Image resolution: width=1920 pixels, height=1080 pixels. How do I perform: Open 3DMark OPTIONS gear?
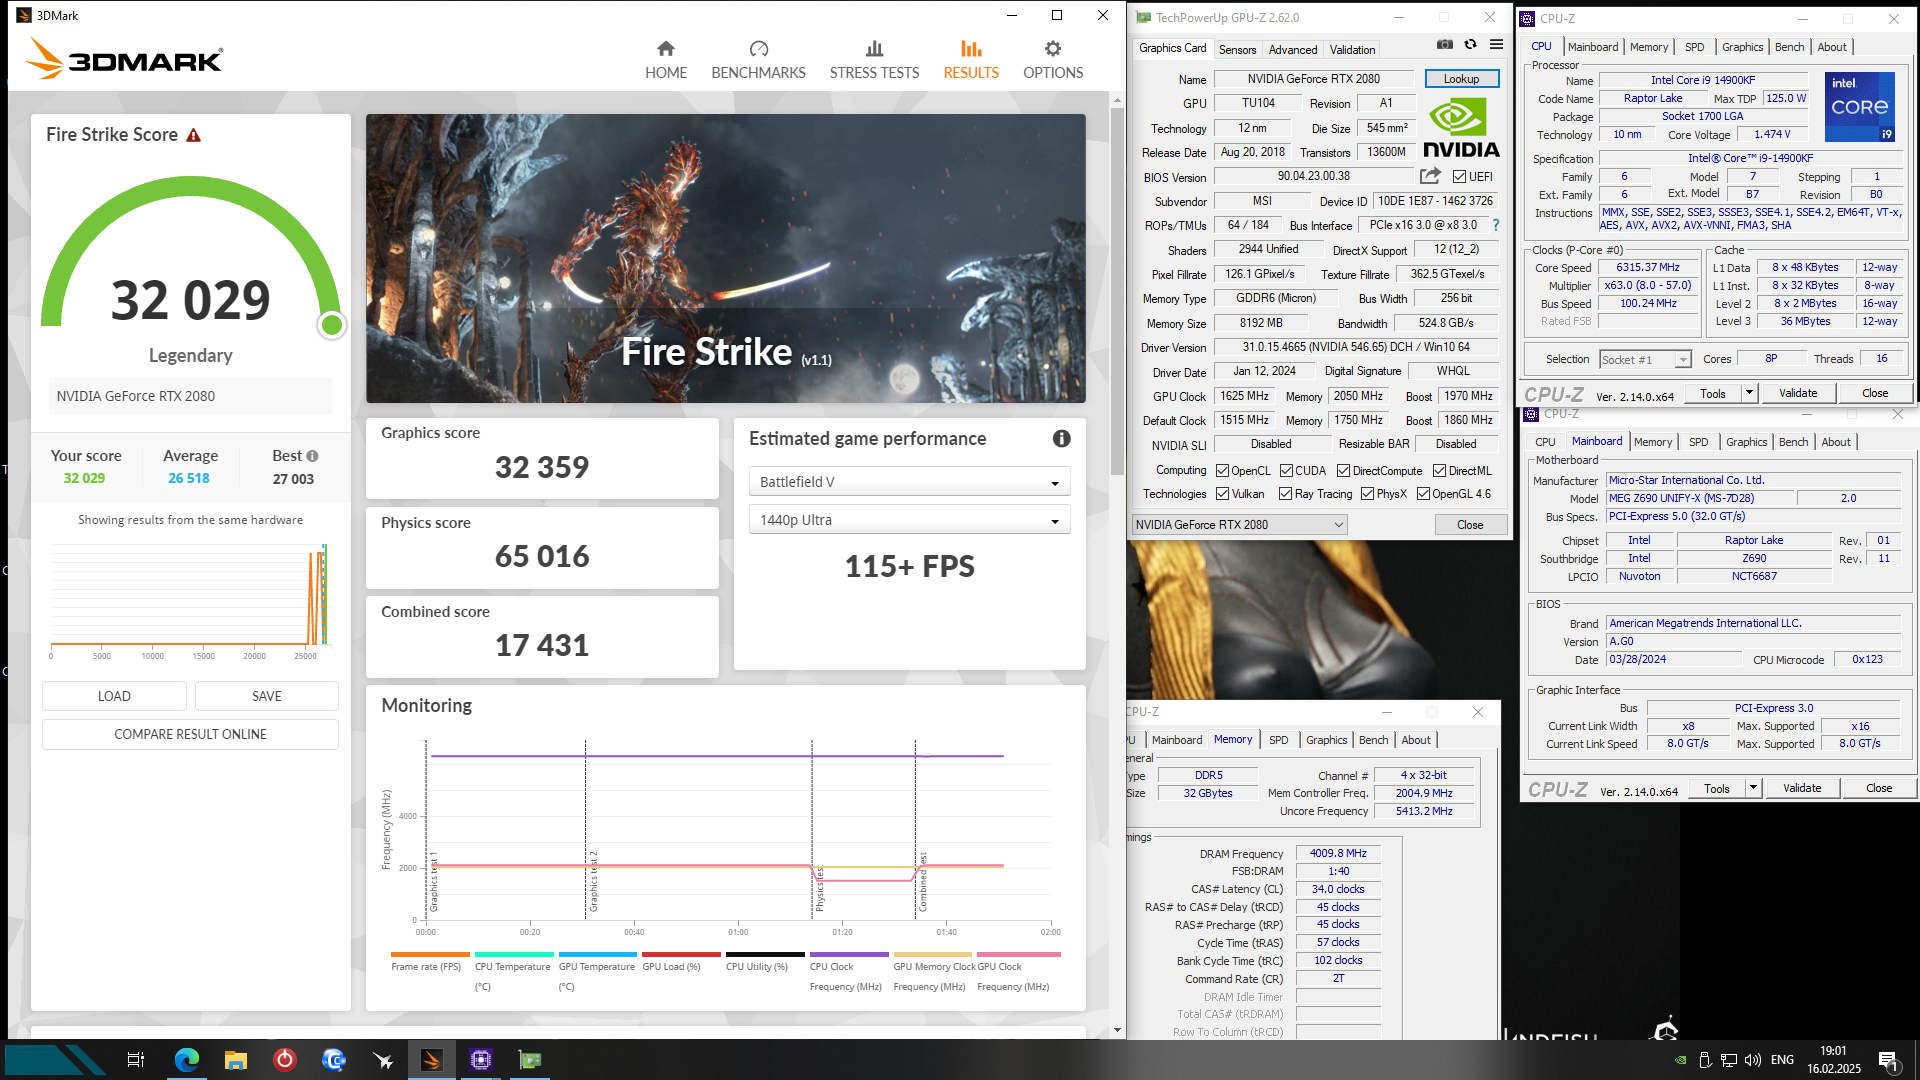coord(1053,60)
